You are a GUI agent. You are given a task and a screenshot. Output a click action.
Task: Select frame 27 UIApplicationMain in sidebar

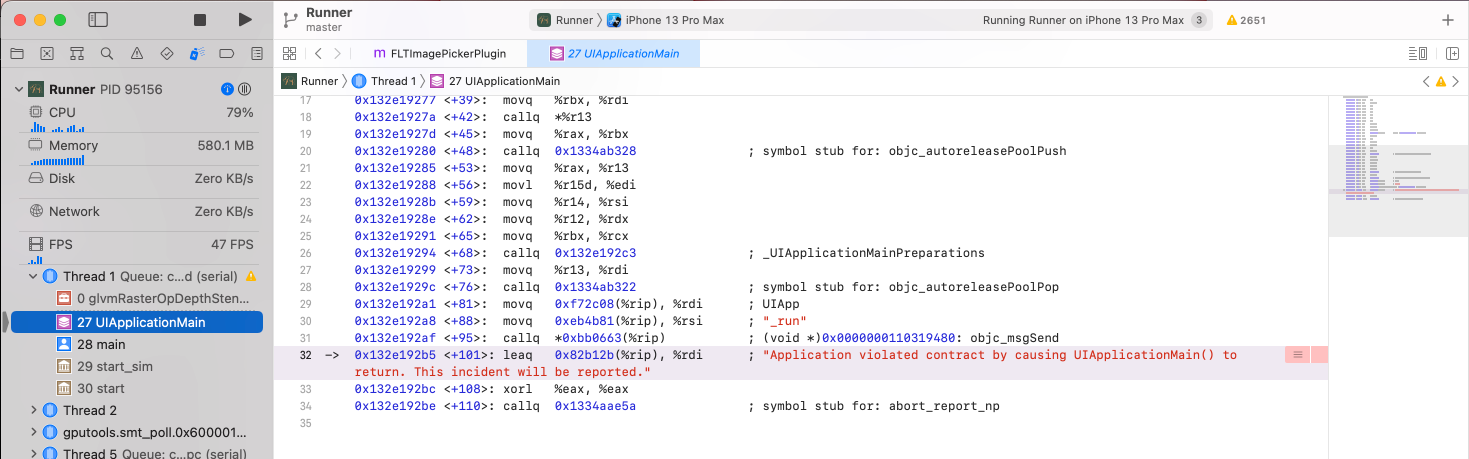point(137,322)
